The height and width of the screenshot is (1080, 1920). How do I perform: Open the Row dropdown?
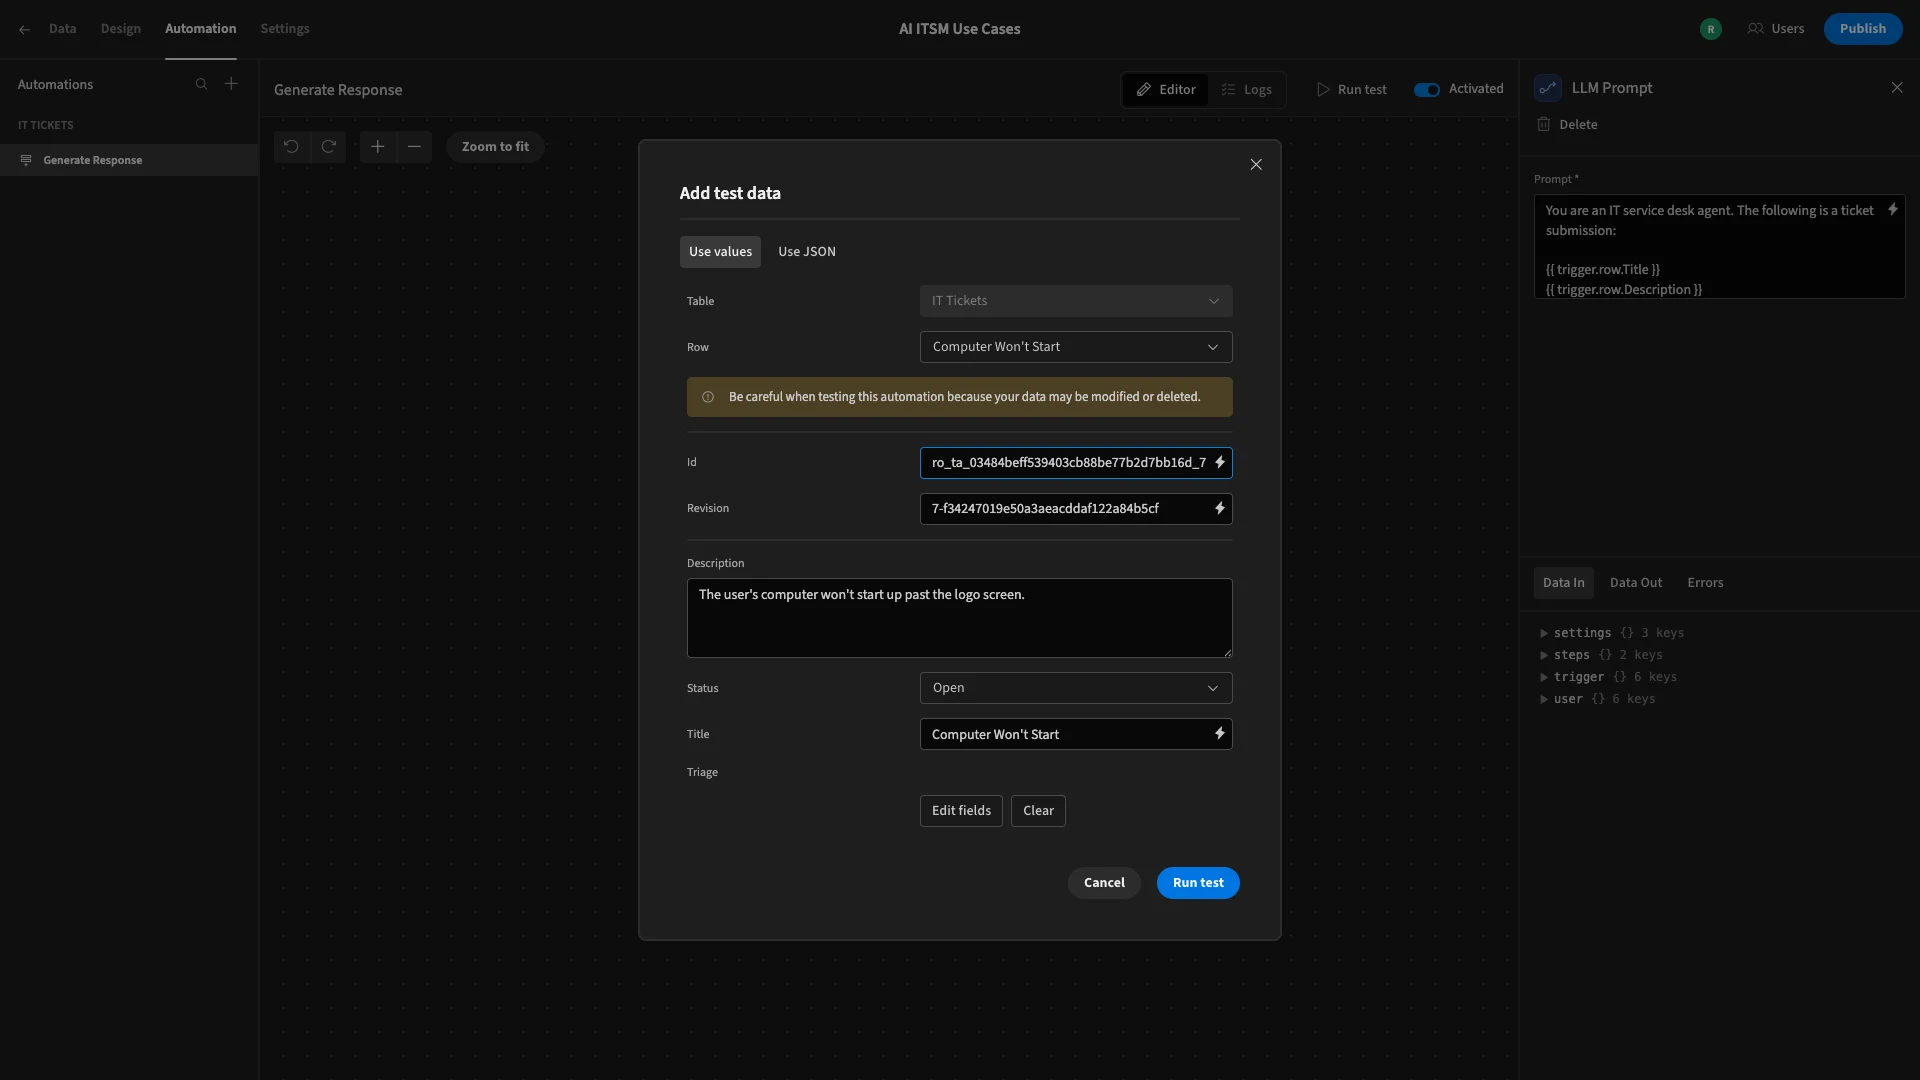pos(1076,347)
